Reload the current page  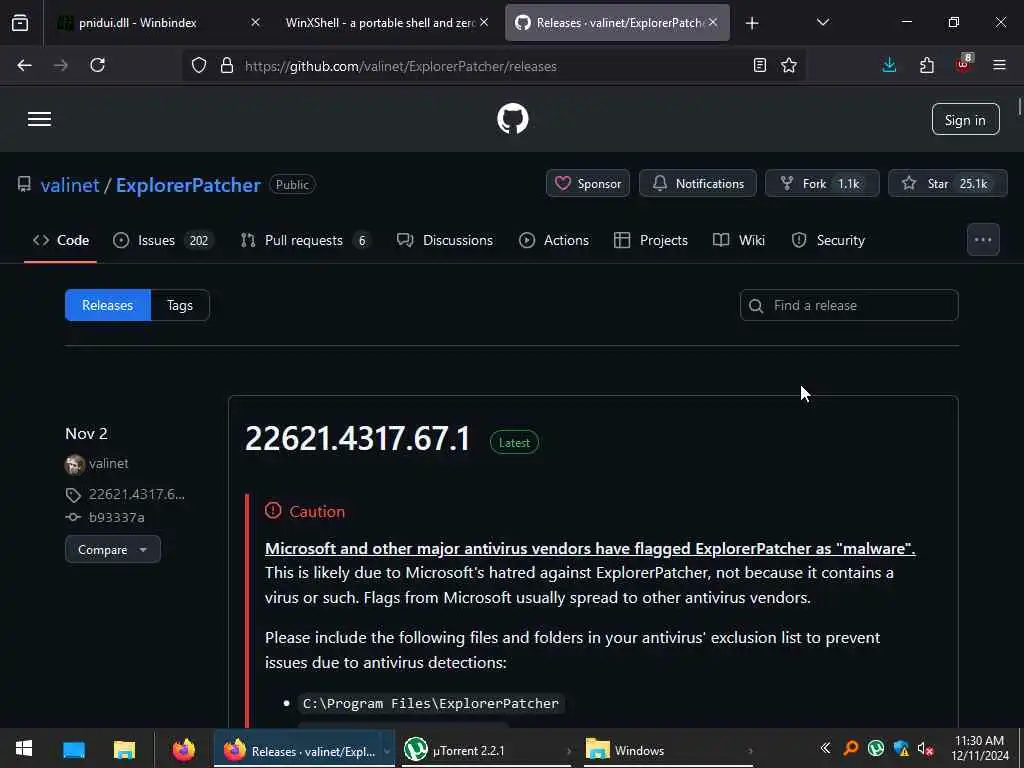coord(97,65)
